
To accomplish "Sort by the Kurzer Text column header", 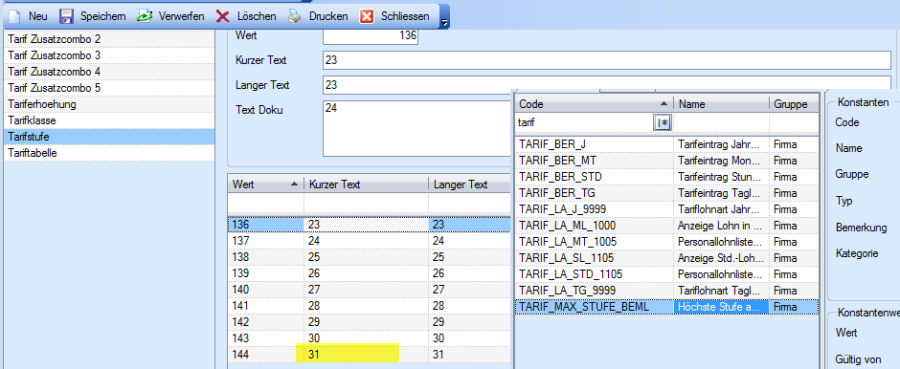I will click(366, 184).
